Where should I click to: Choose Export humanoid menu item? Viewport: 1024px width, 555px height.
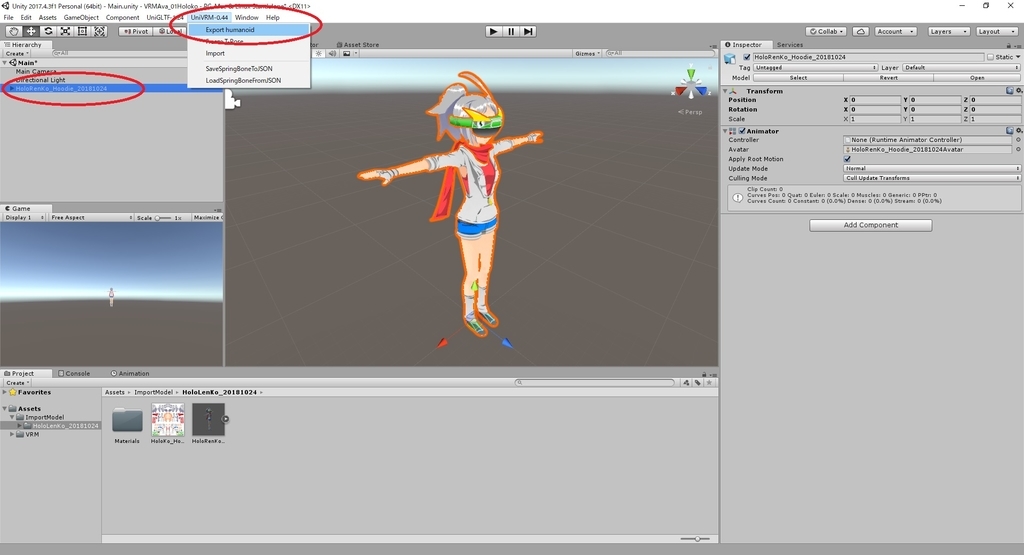(248, 29)
